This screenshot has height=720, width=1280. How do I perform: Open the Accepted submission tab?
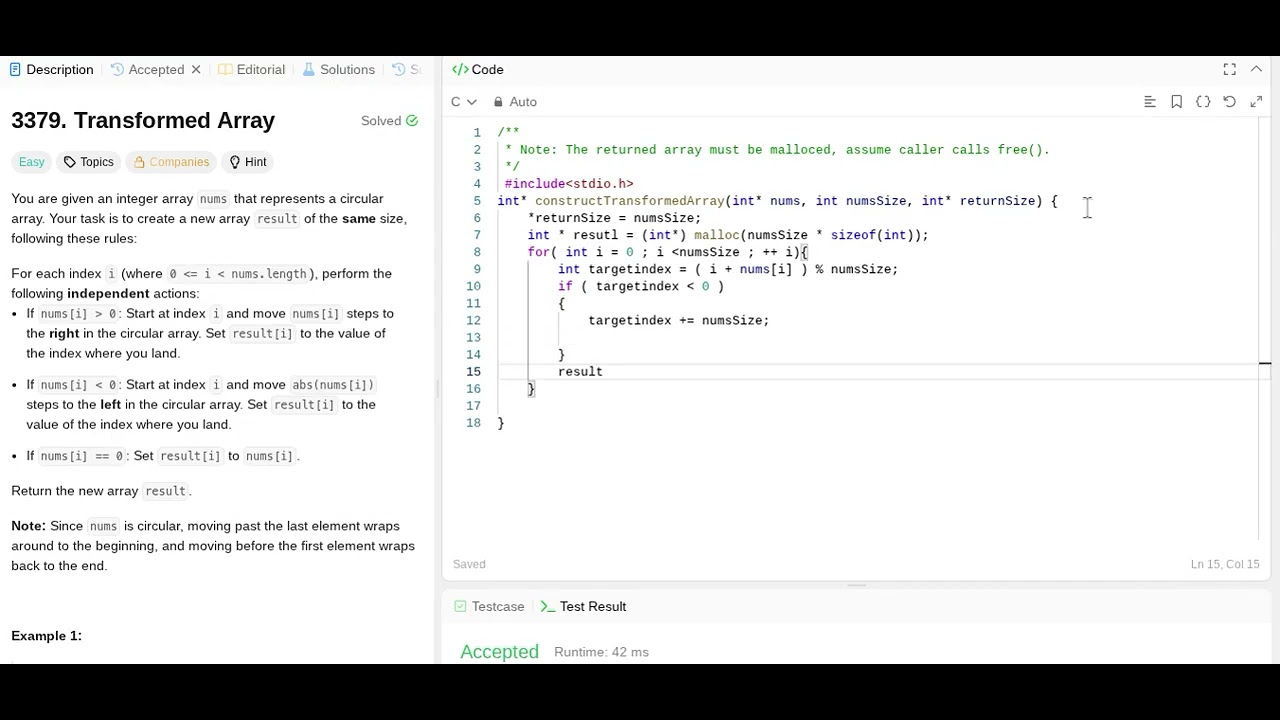[x=148, y=69]
